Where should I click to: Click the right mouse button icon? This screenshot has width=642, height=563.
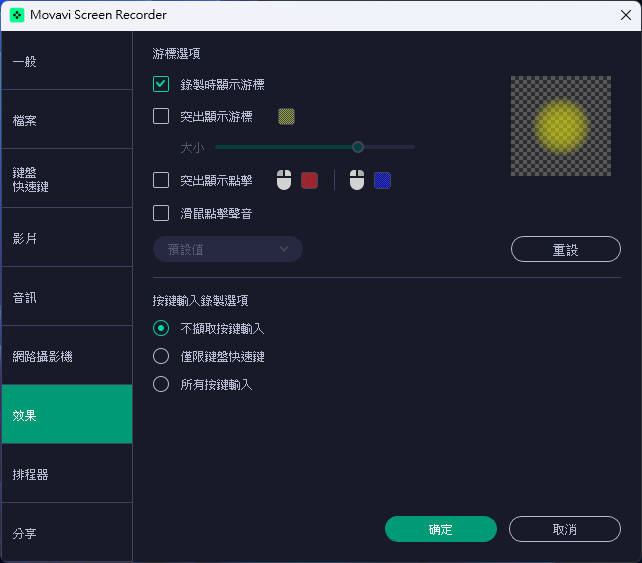(357, 180)
